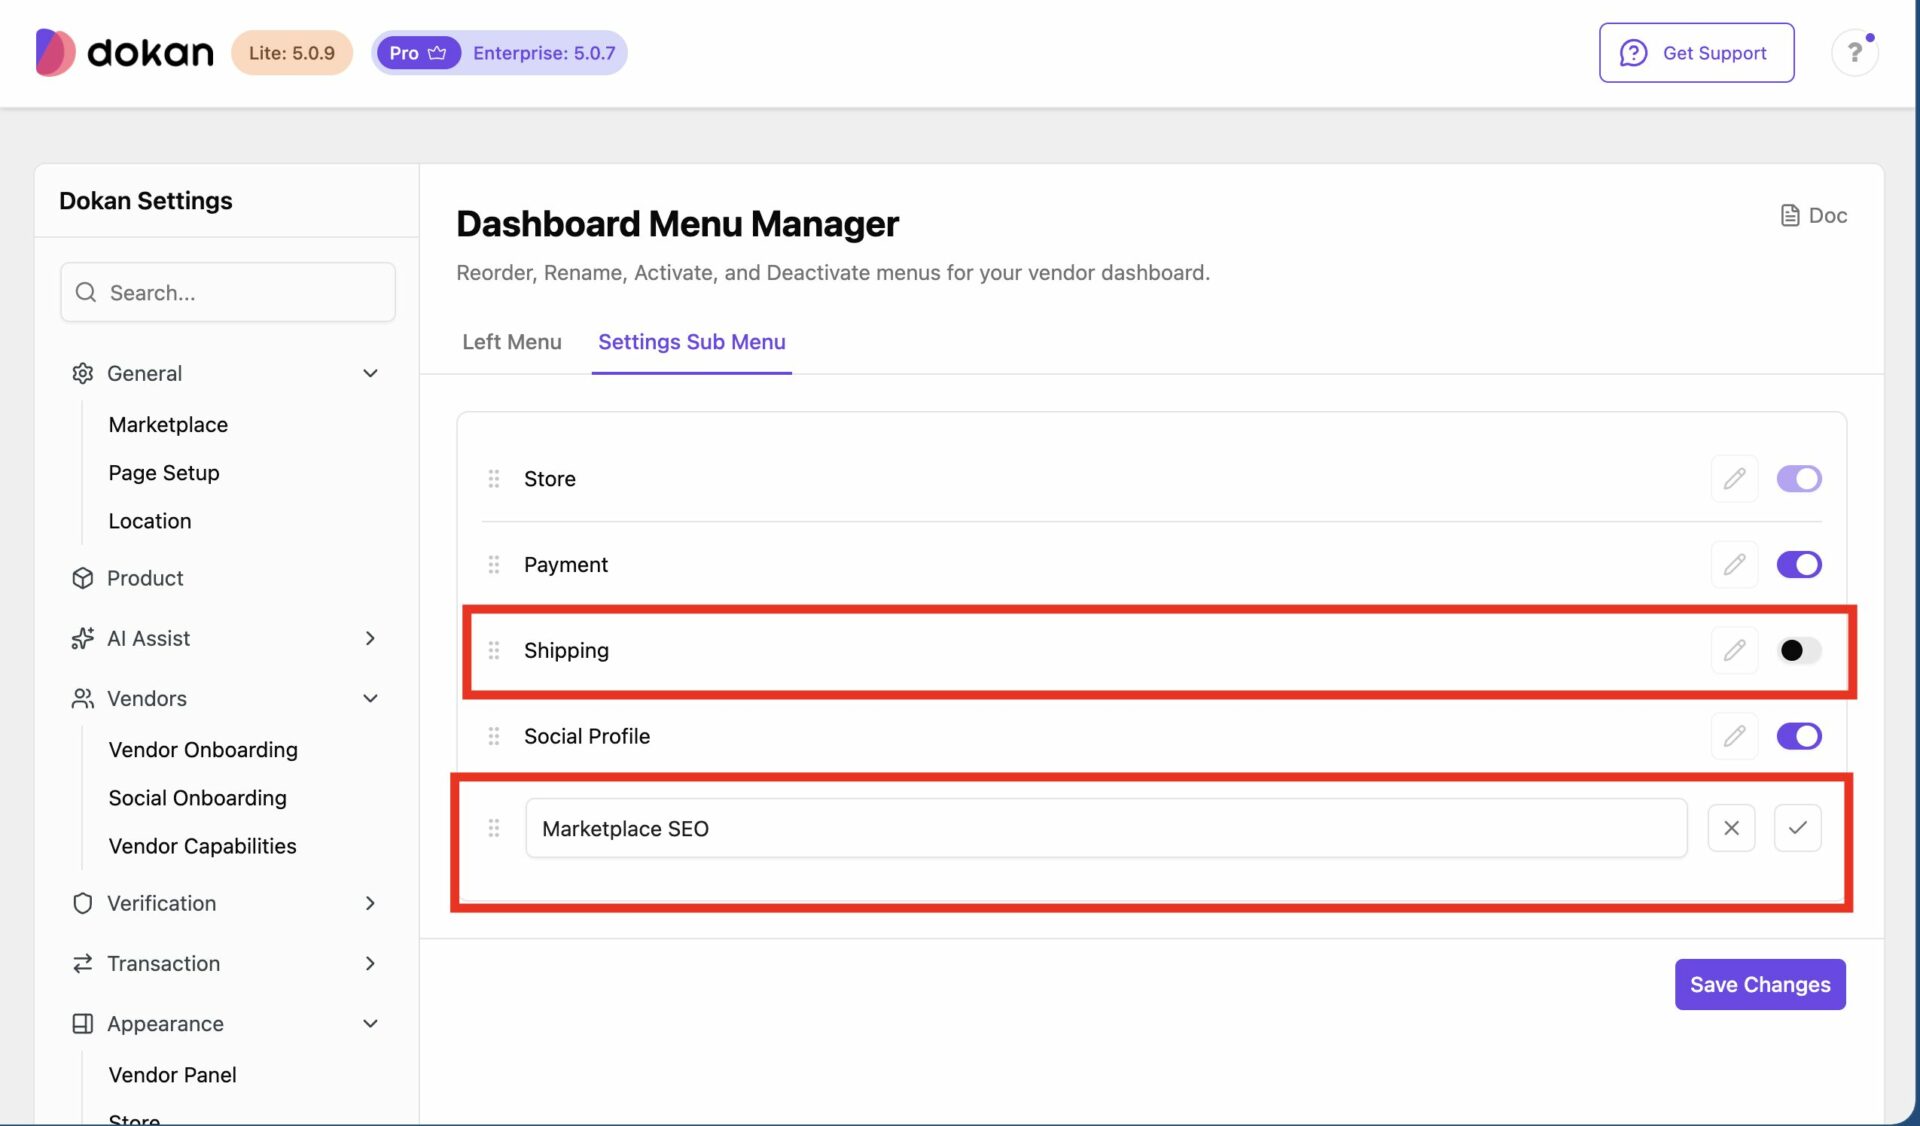Screen dimensions: 1920x1126
Task: Click the Social Profile edit pencil
Action: point(1734,736)
